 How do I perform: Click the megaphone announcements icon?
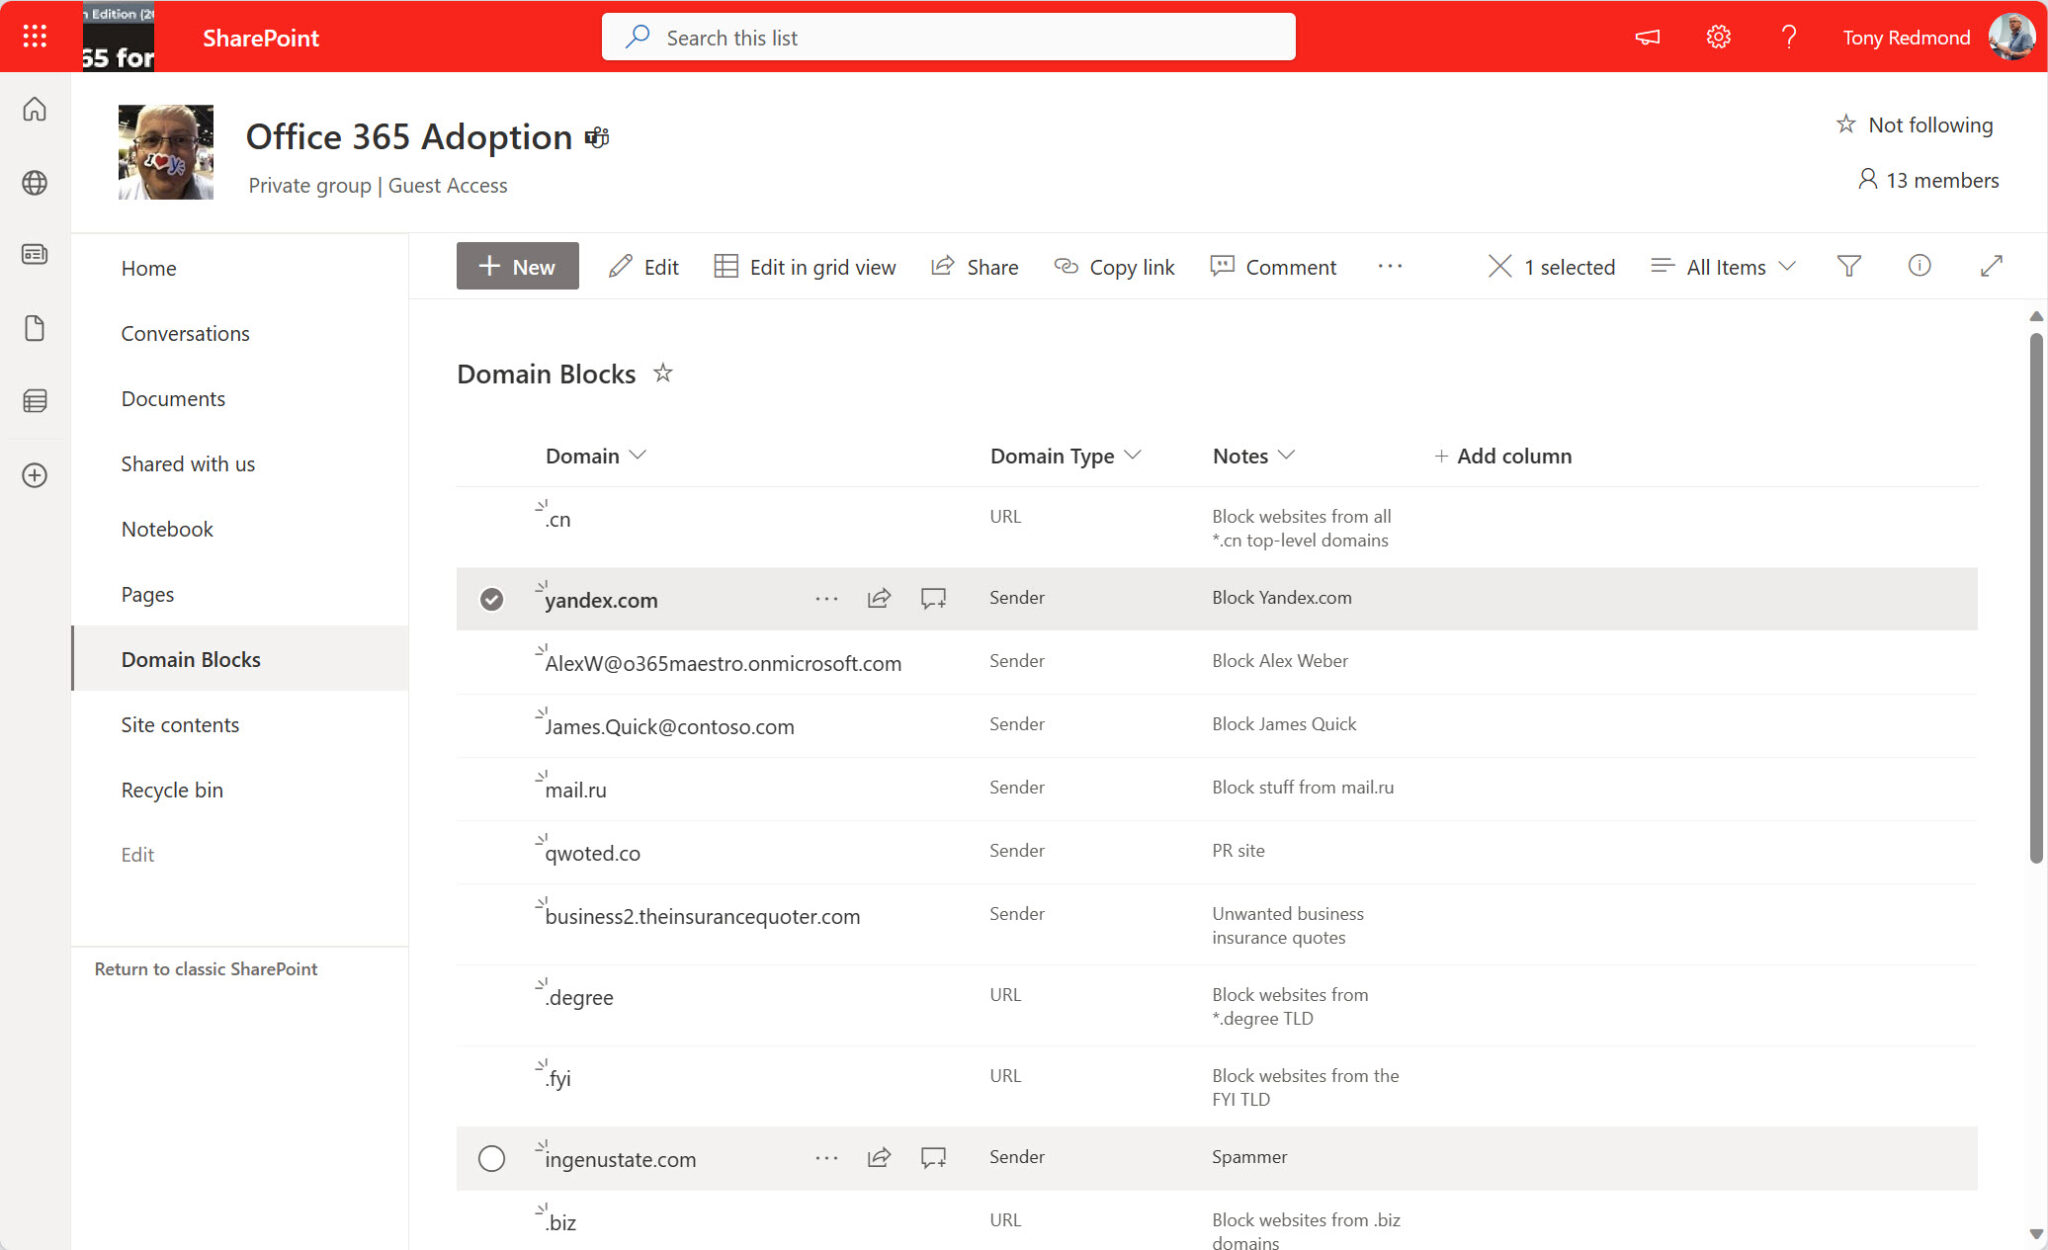pyautogui.click(x=1646, y=36)
